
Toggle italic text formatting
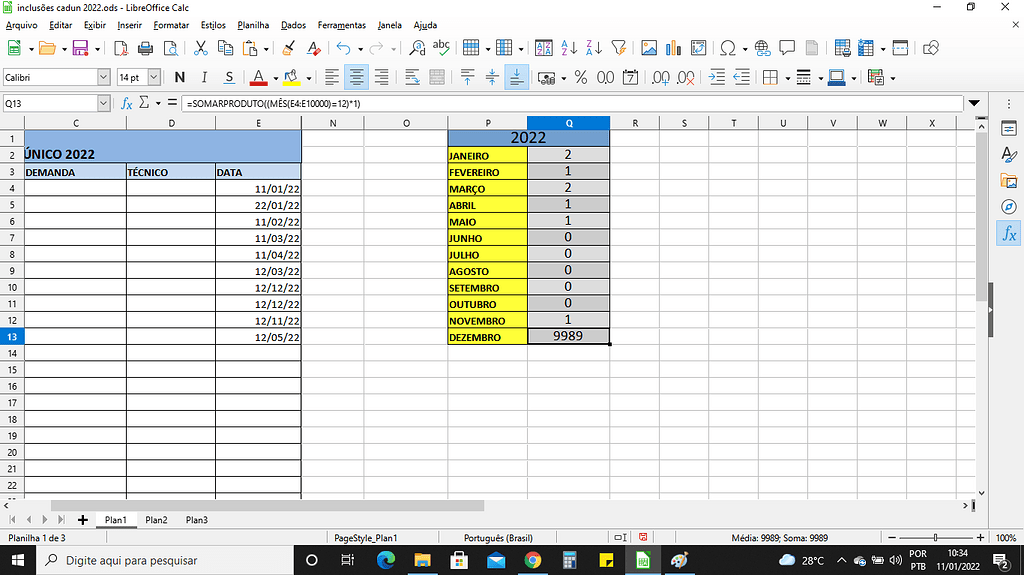click(204, 77)
